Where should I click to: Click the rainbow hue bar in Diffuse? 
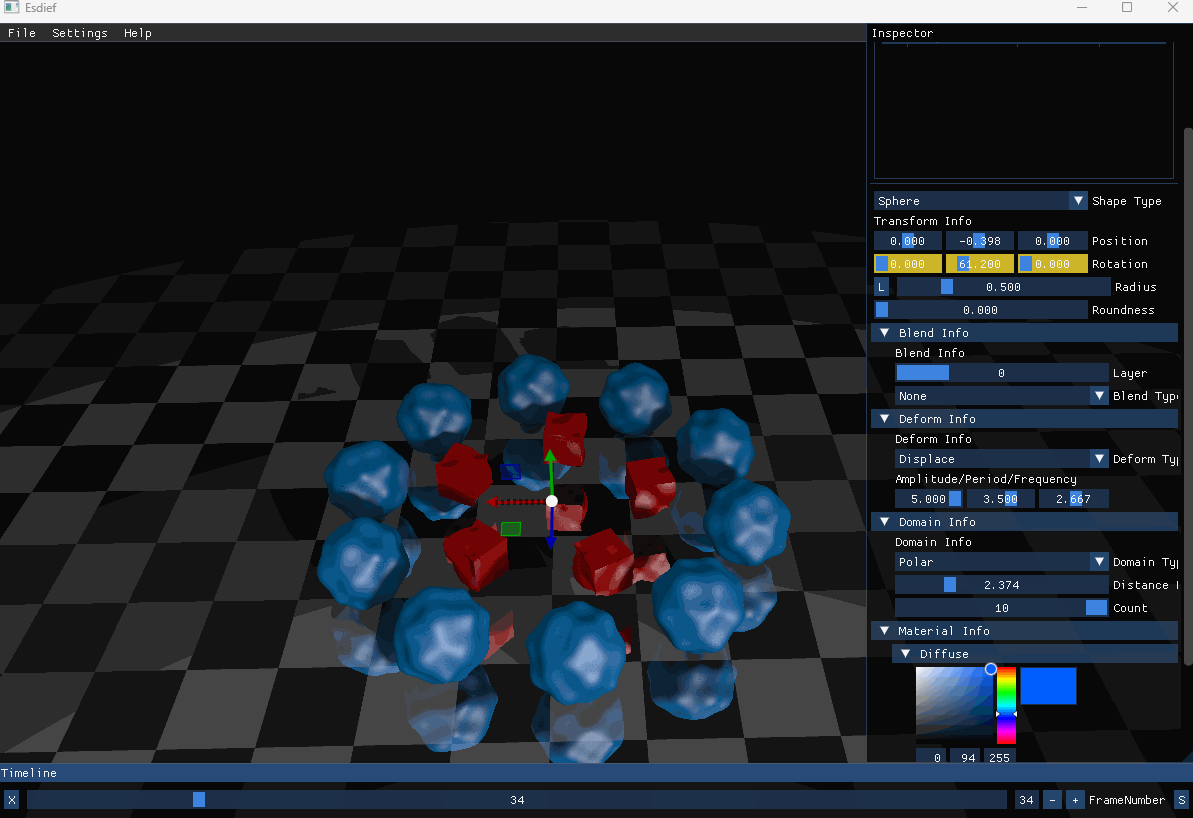pyautogui.click(x=1006, y=705)
